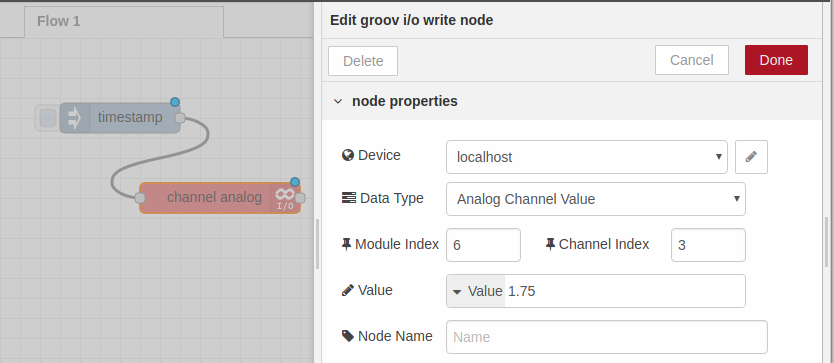Open the Value type selector dropdown
The image size is (834, 363).
476,291
